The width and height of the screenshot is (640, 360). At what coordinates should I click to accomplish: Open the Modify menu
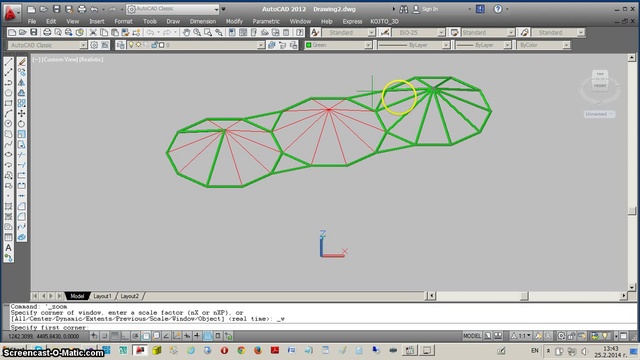234,21
